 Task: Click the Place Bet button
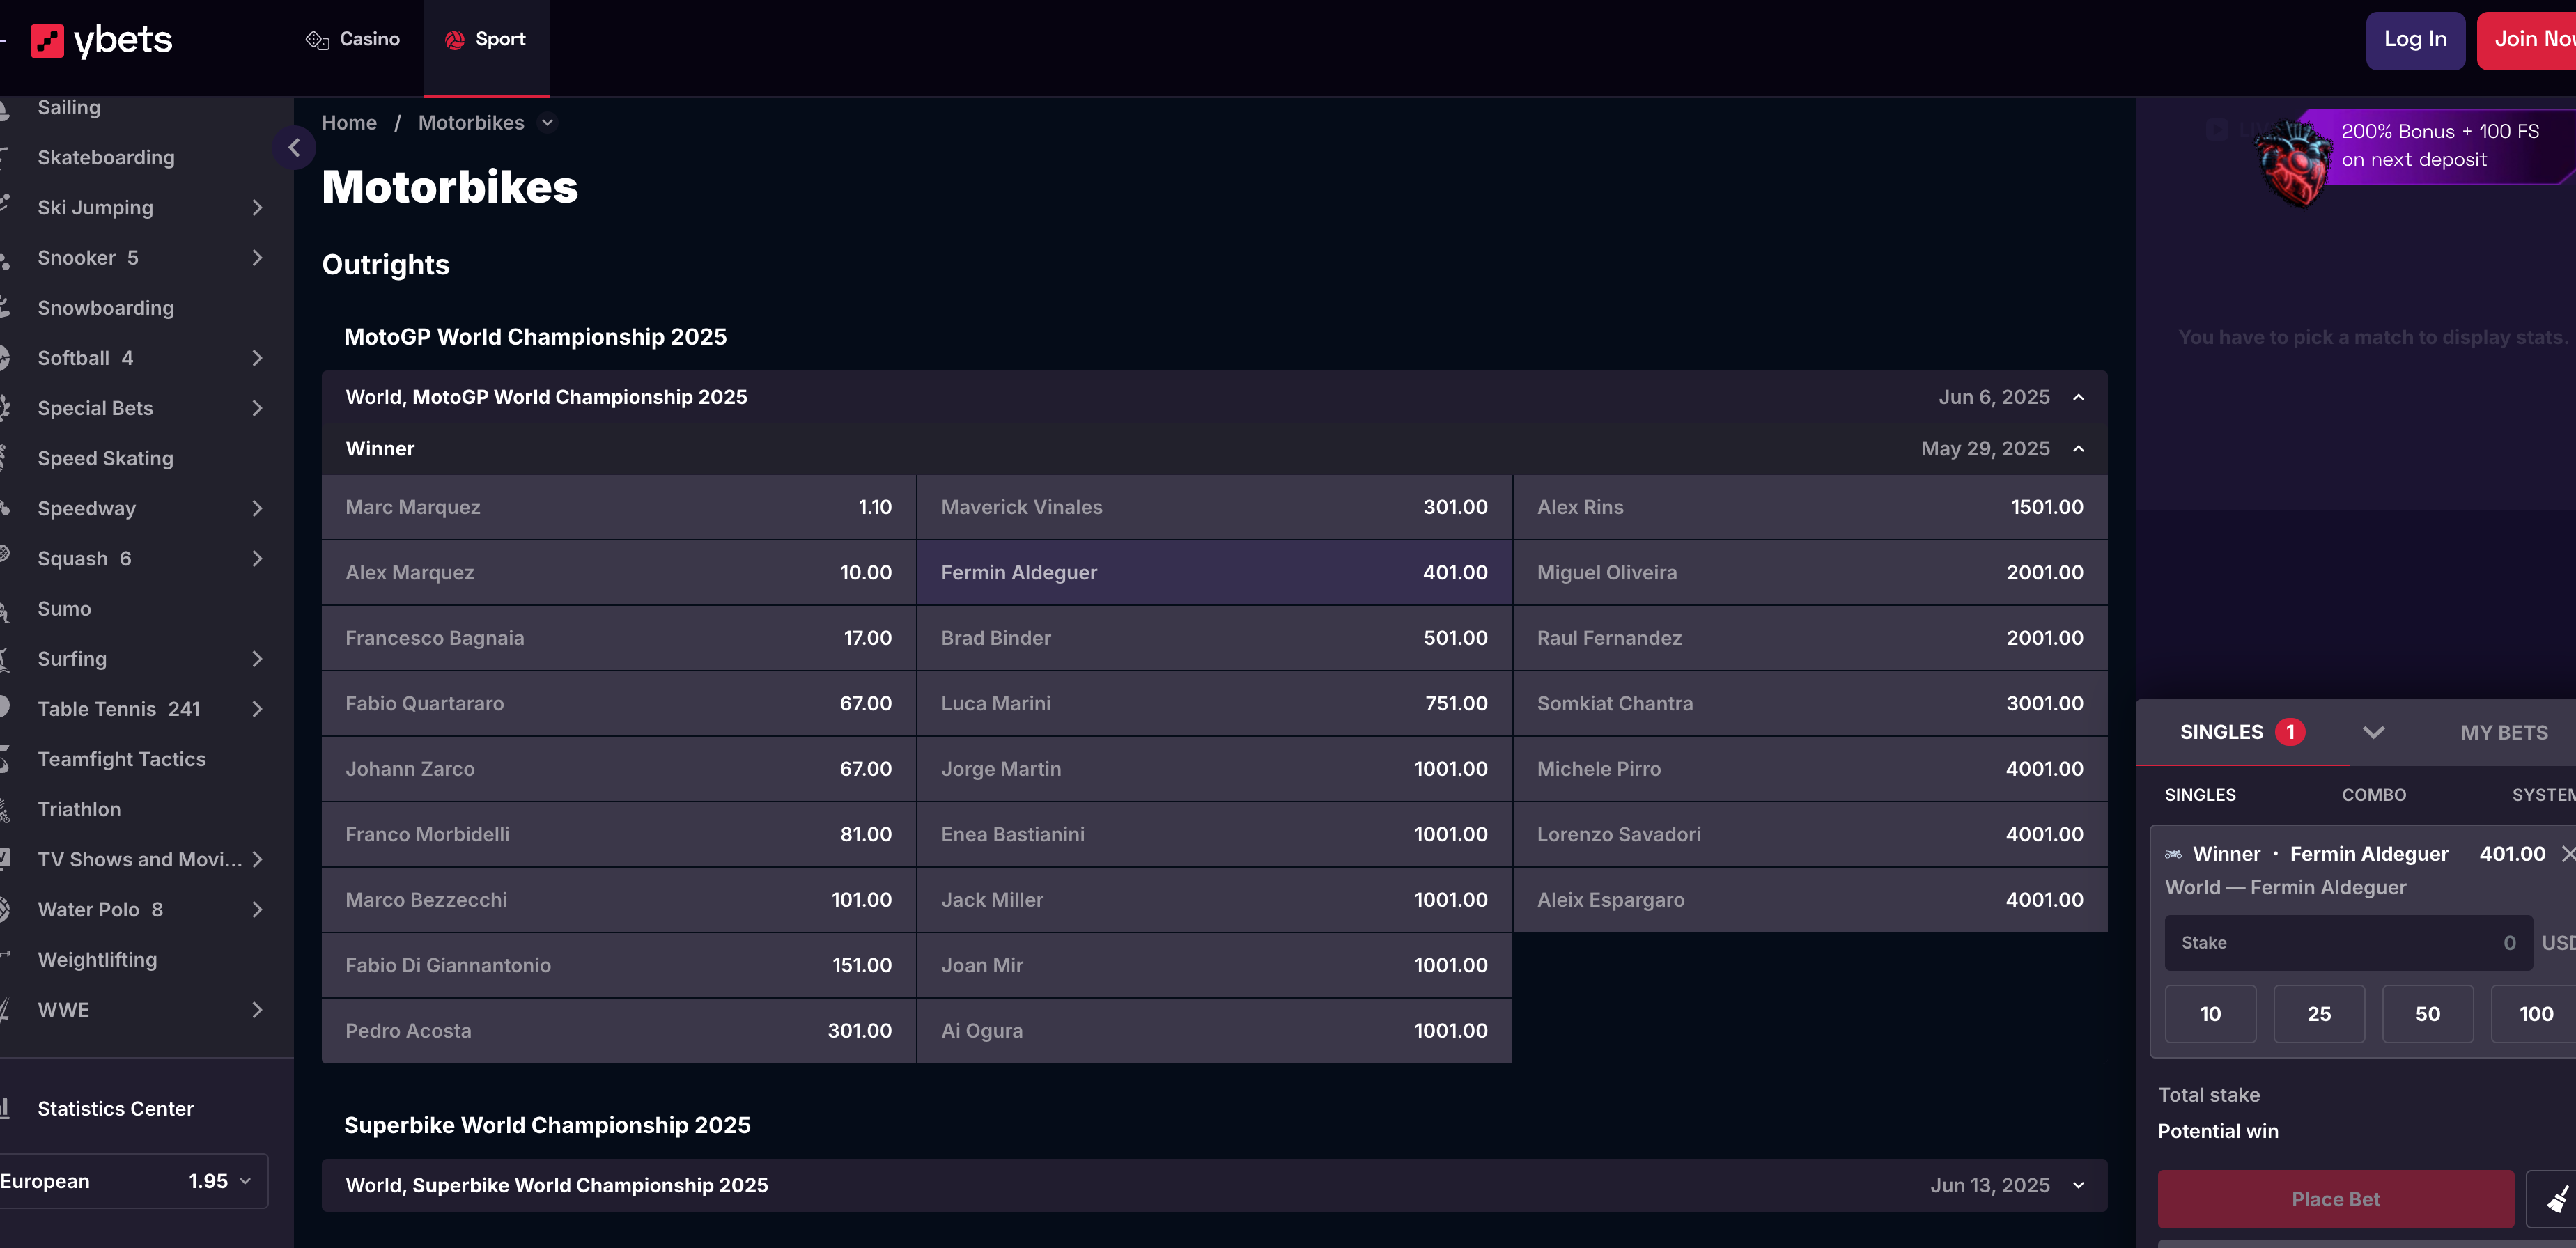2335,1199
